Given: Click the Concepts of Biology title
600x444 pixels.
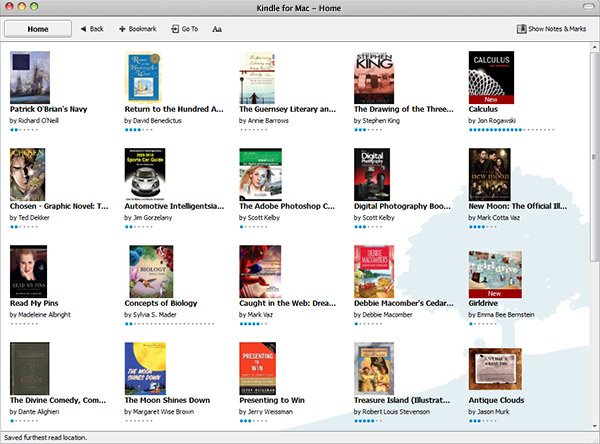Looking at the screenshot, I should coord(164,303).
